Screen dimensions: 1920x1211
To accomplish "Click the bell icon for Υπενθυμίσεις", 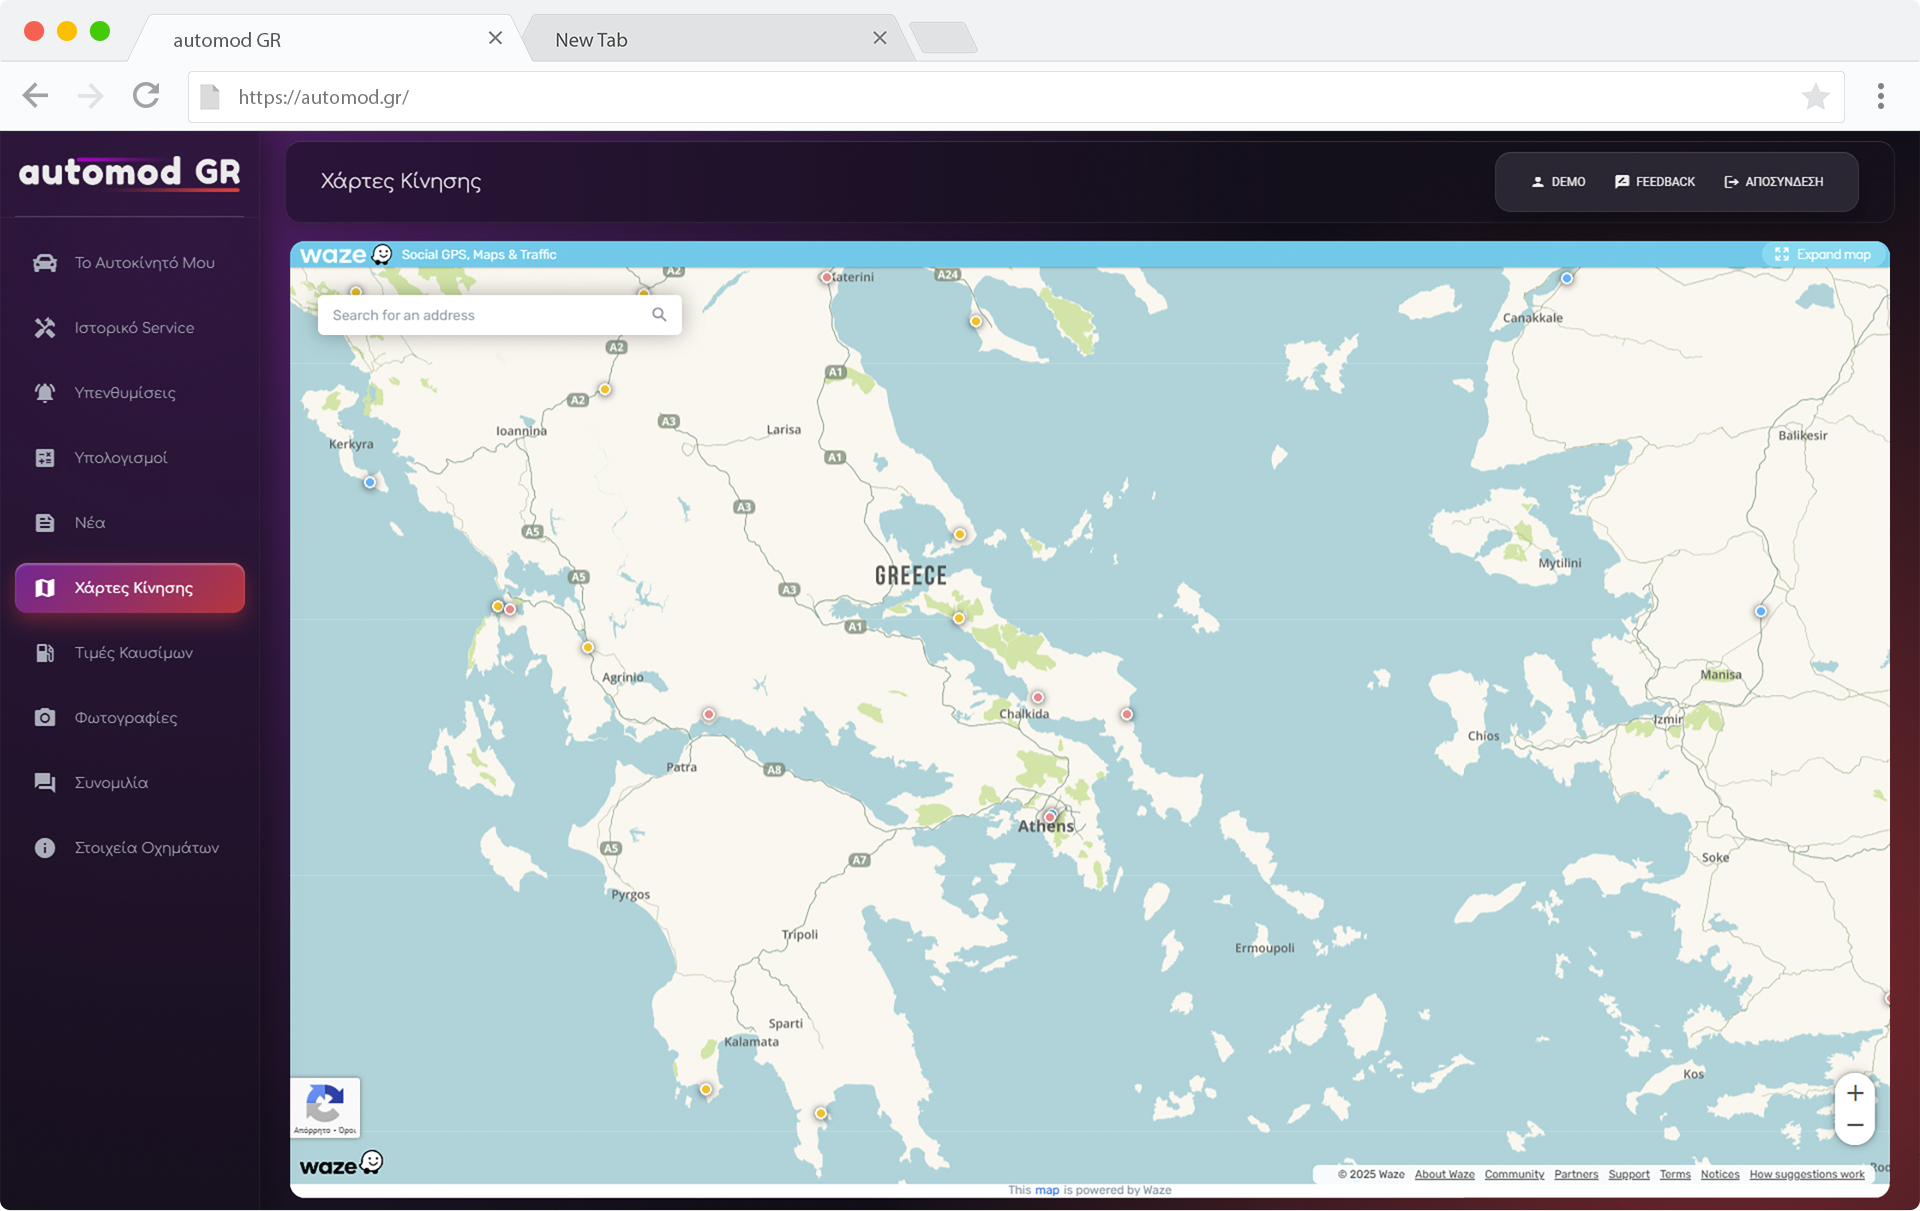I will click(x=45, y=393).
